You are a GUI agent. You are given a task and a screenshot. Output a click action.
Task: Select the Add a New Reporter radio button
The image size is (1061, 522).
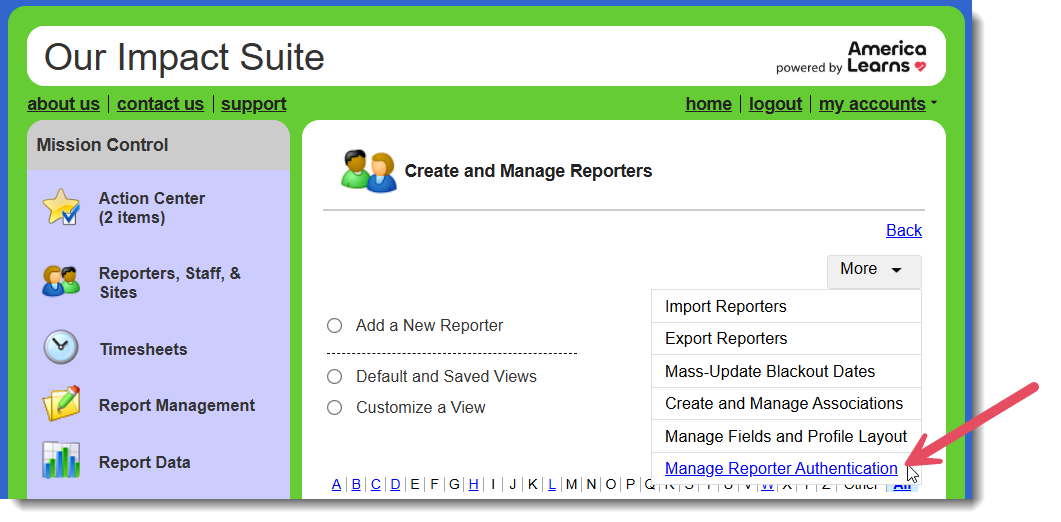[334, 326]
